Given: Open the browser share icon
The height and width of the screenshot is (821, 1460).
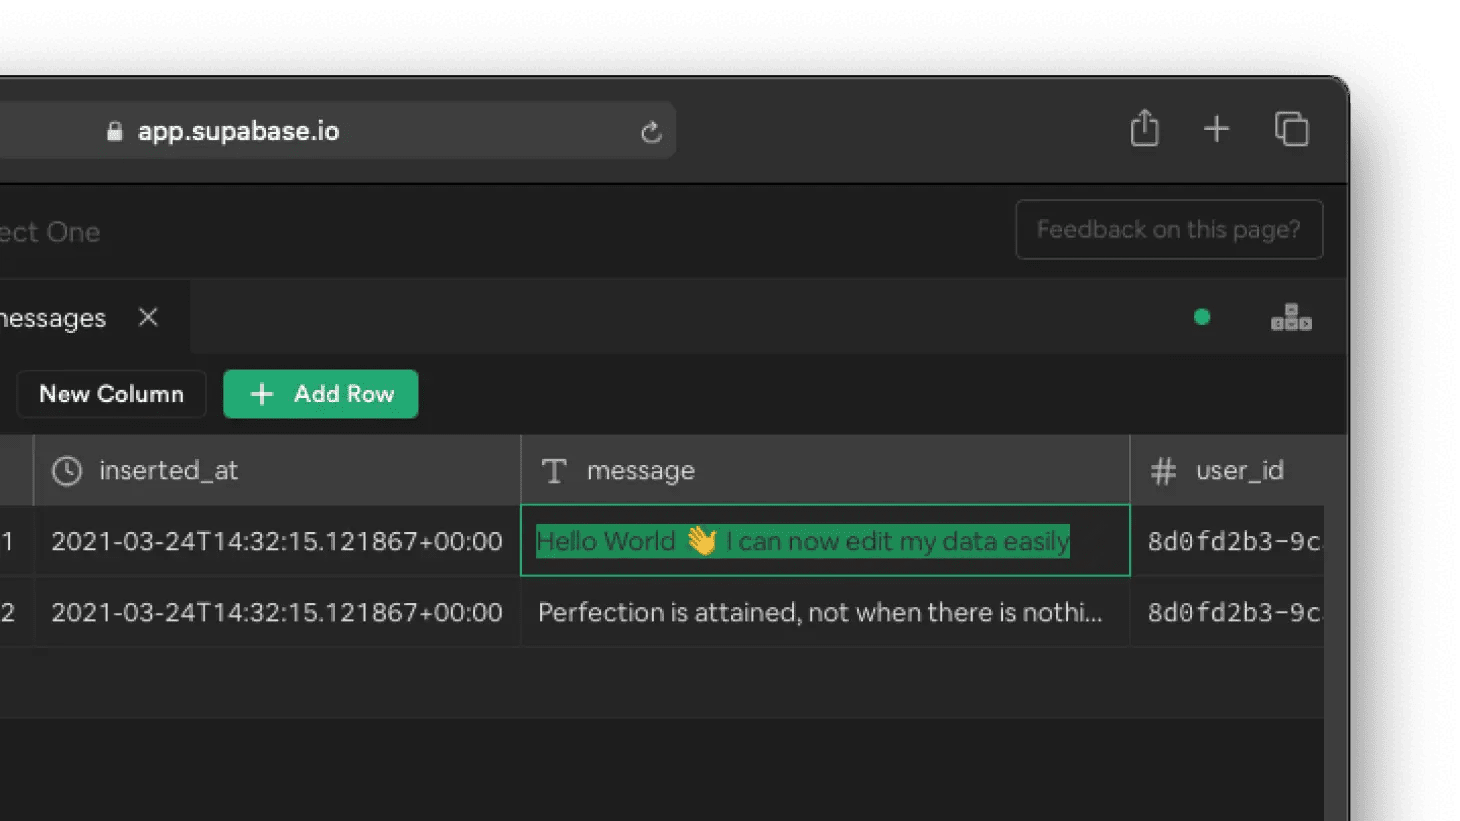Looking at the screenshot, I should (x=1145, y=129).
